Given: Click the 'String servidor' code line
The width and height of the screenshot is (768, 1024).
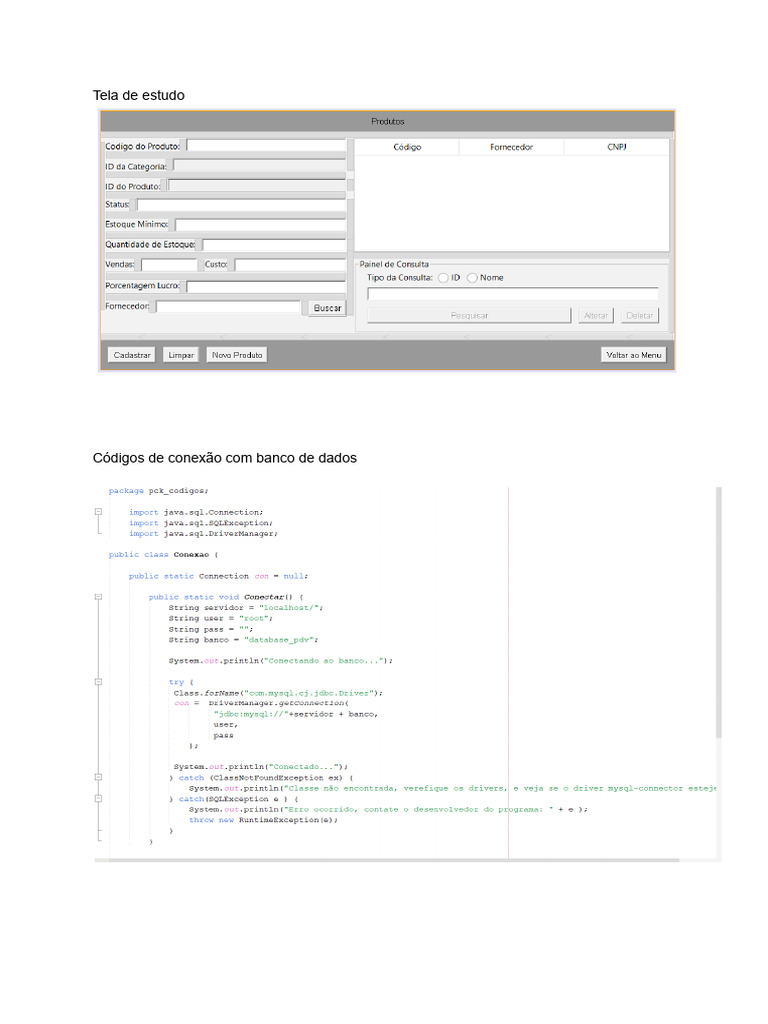Looking at the screenshot, I should click(x=246, y=607).
